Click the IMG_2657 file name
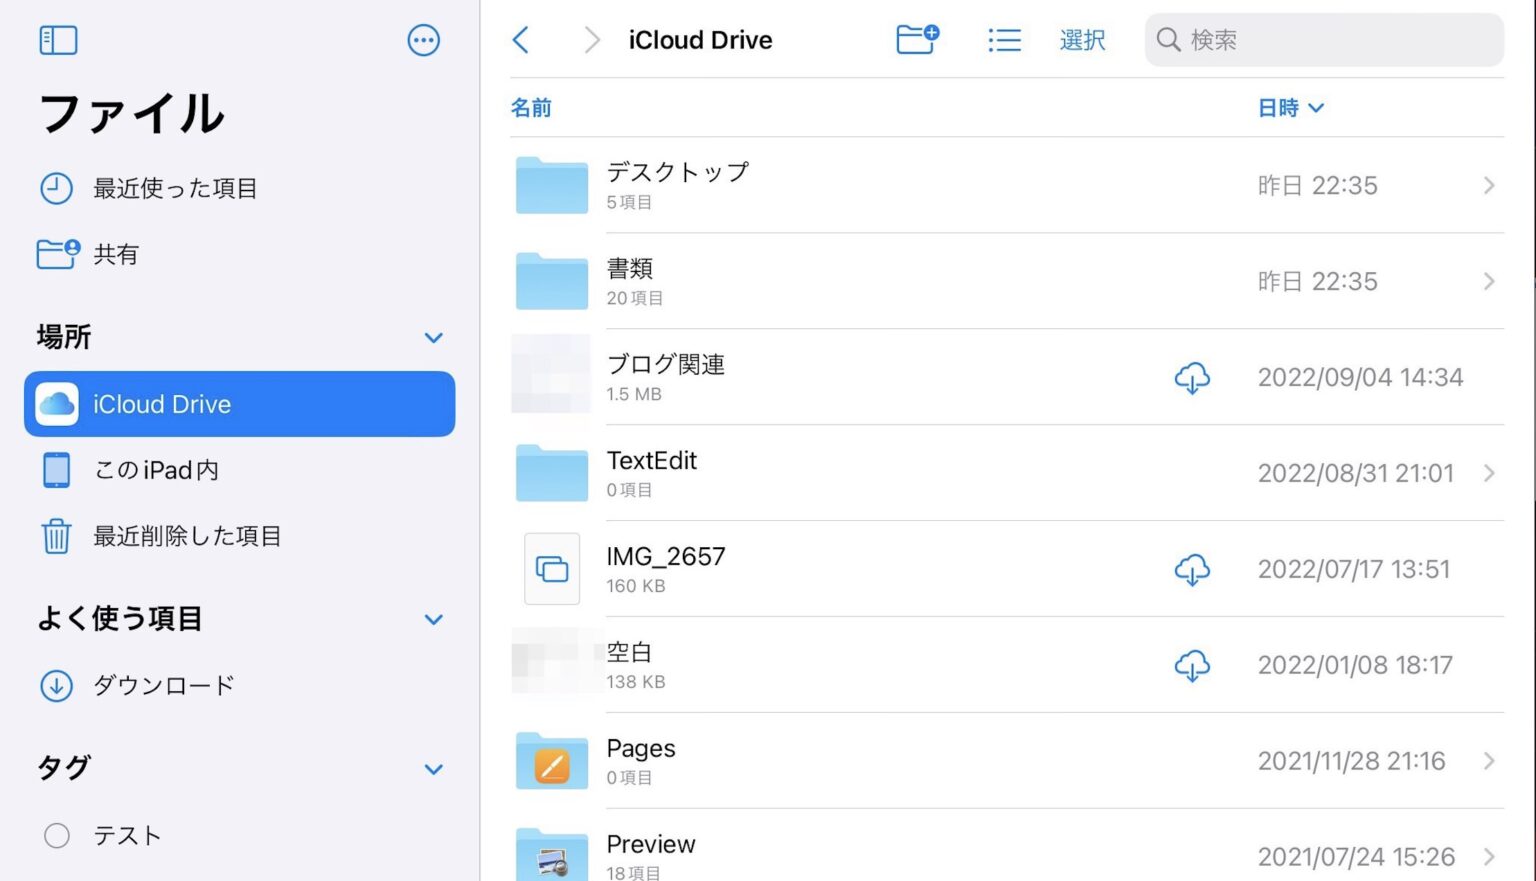 (x=666, y=556)
